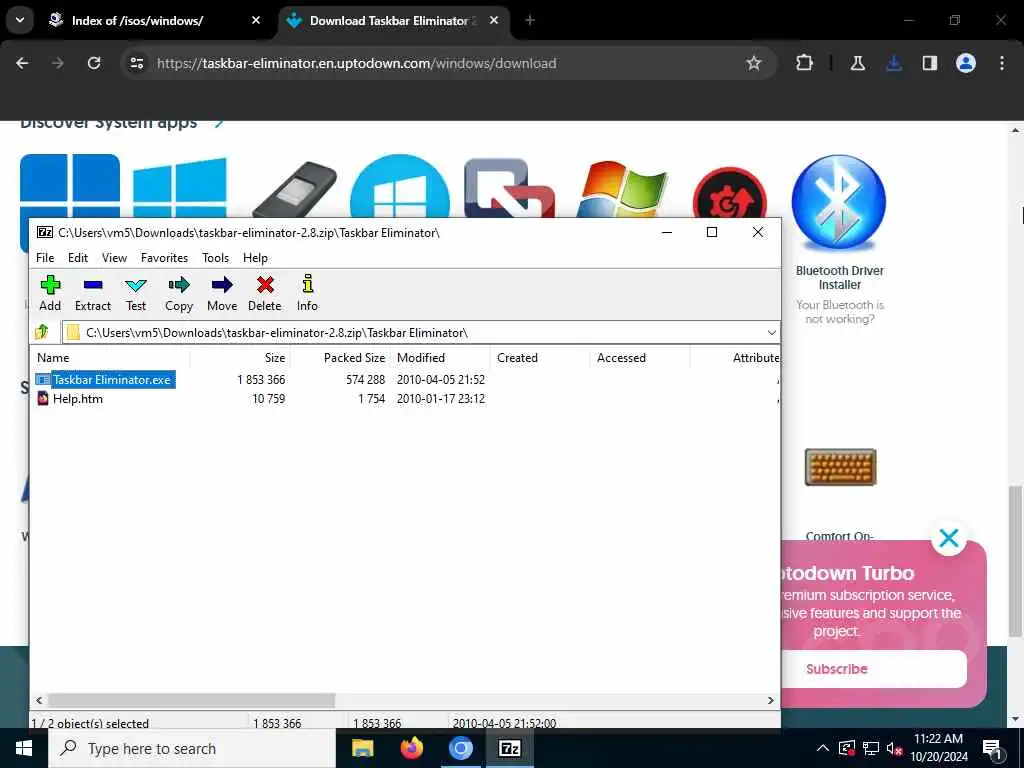Image resolution: width=1024 pixels, height=768 pixels.
Task: Open the browser profile avatar
Action: [x=965, y=63]
